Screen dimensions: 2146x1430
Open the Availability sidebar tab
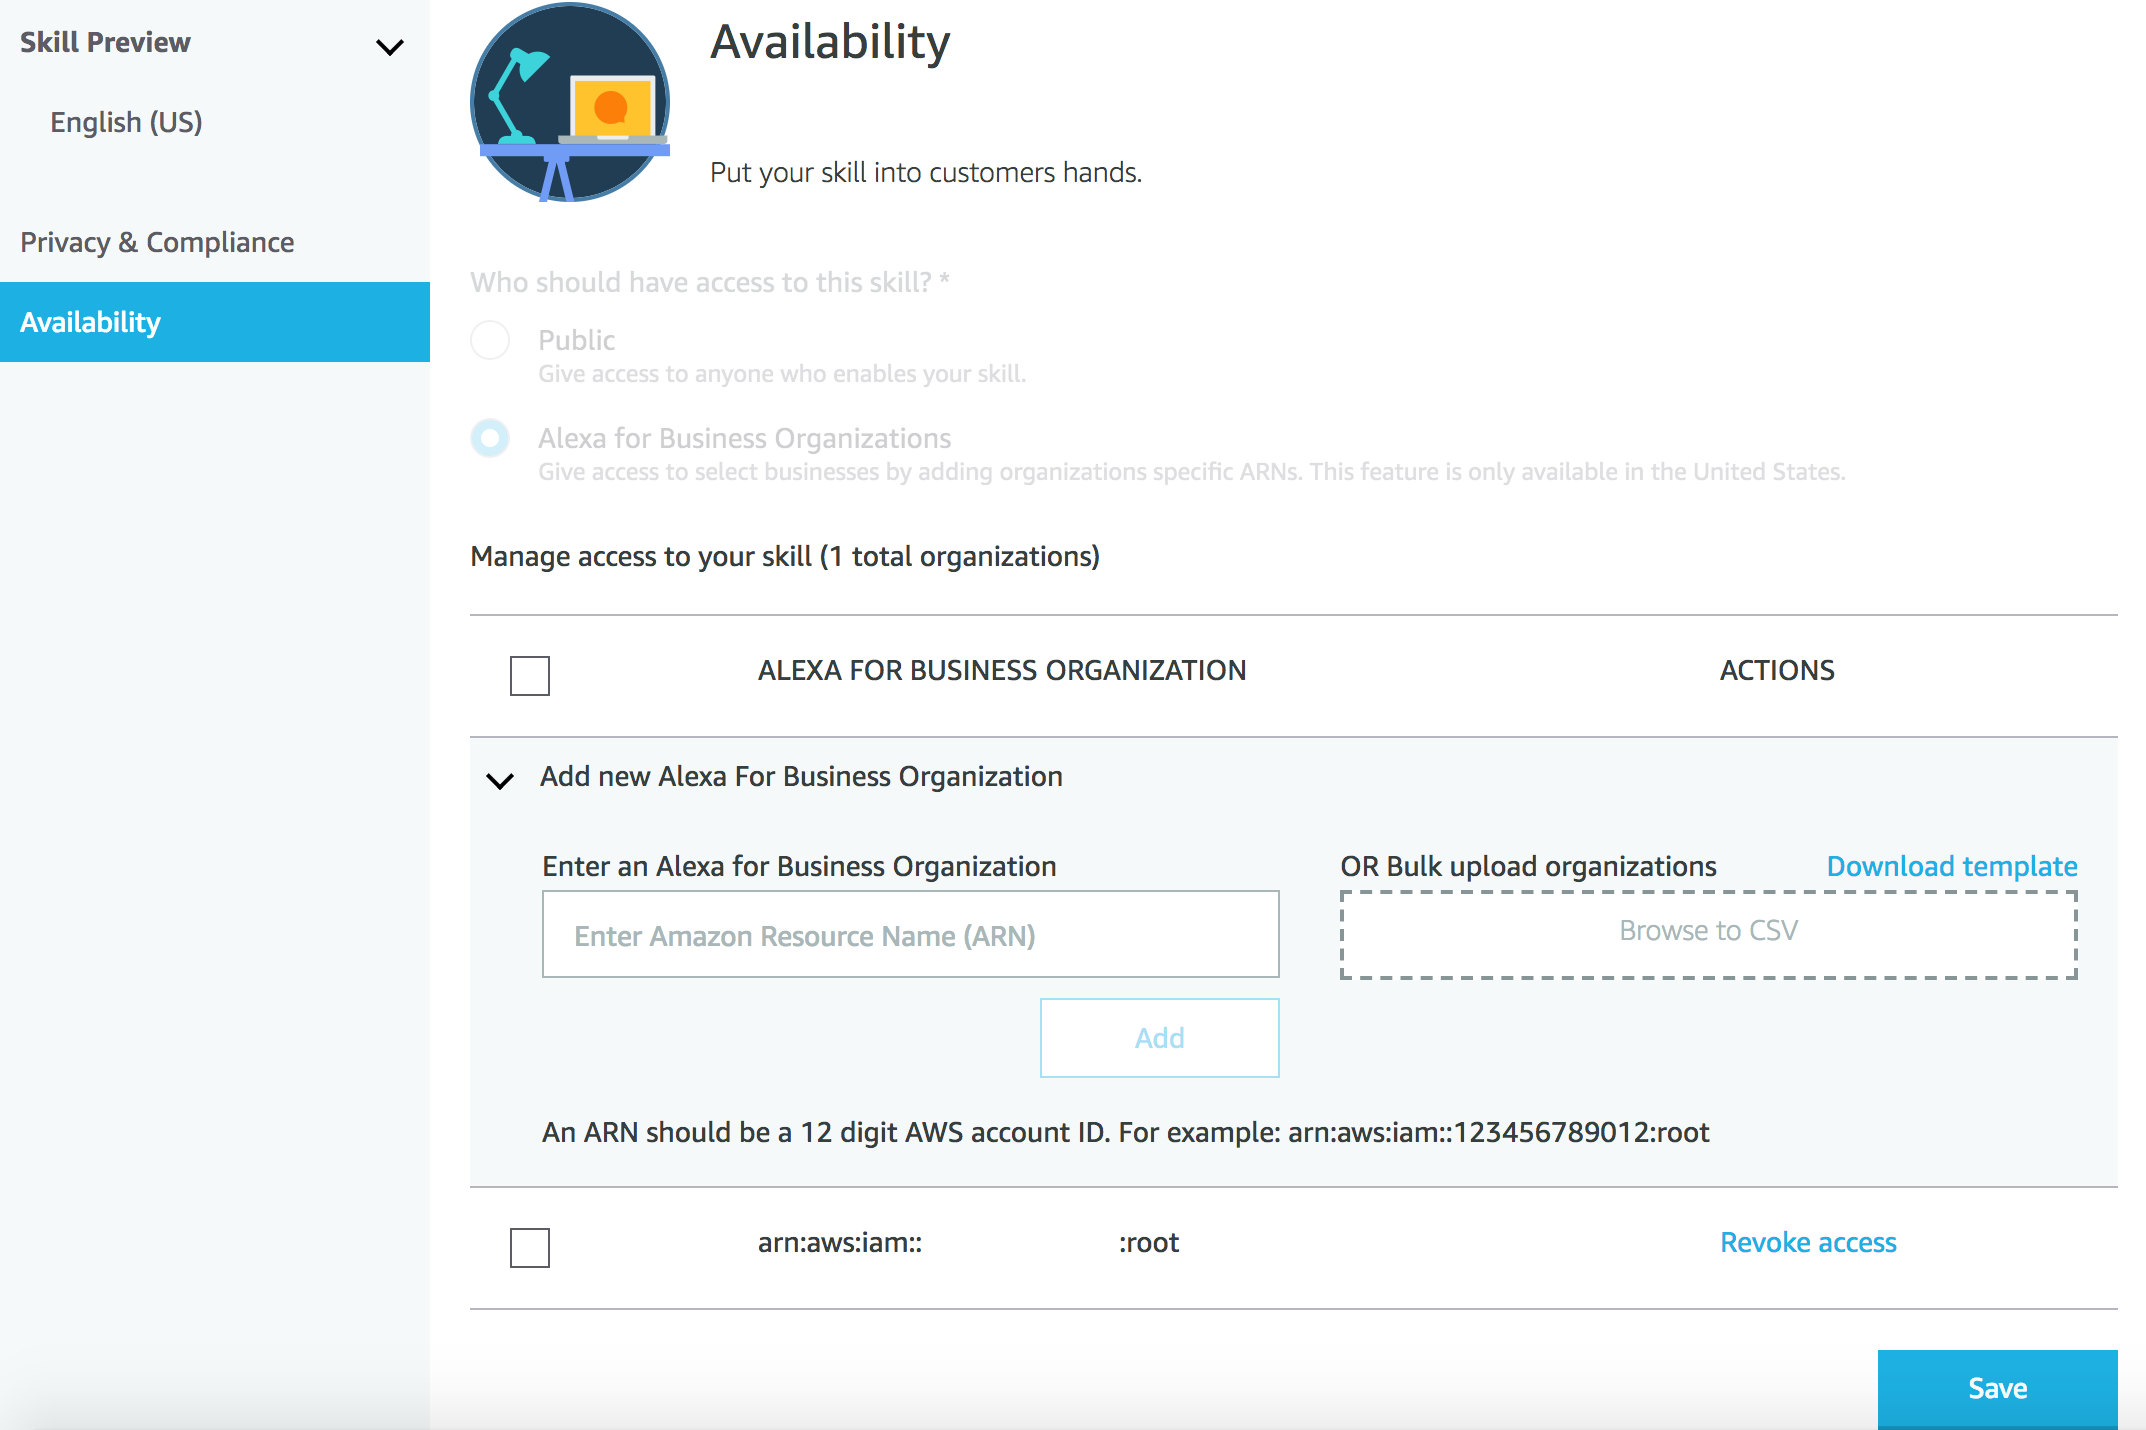214,322
